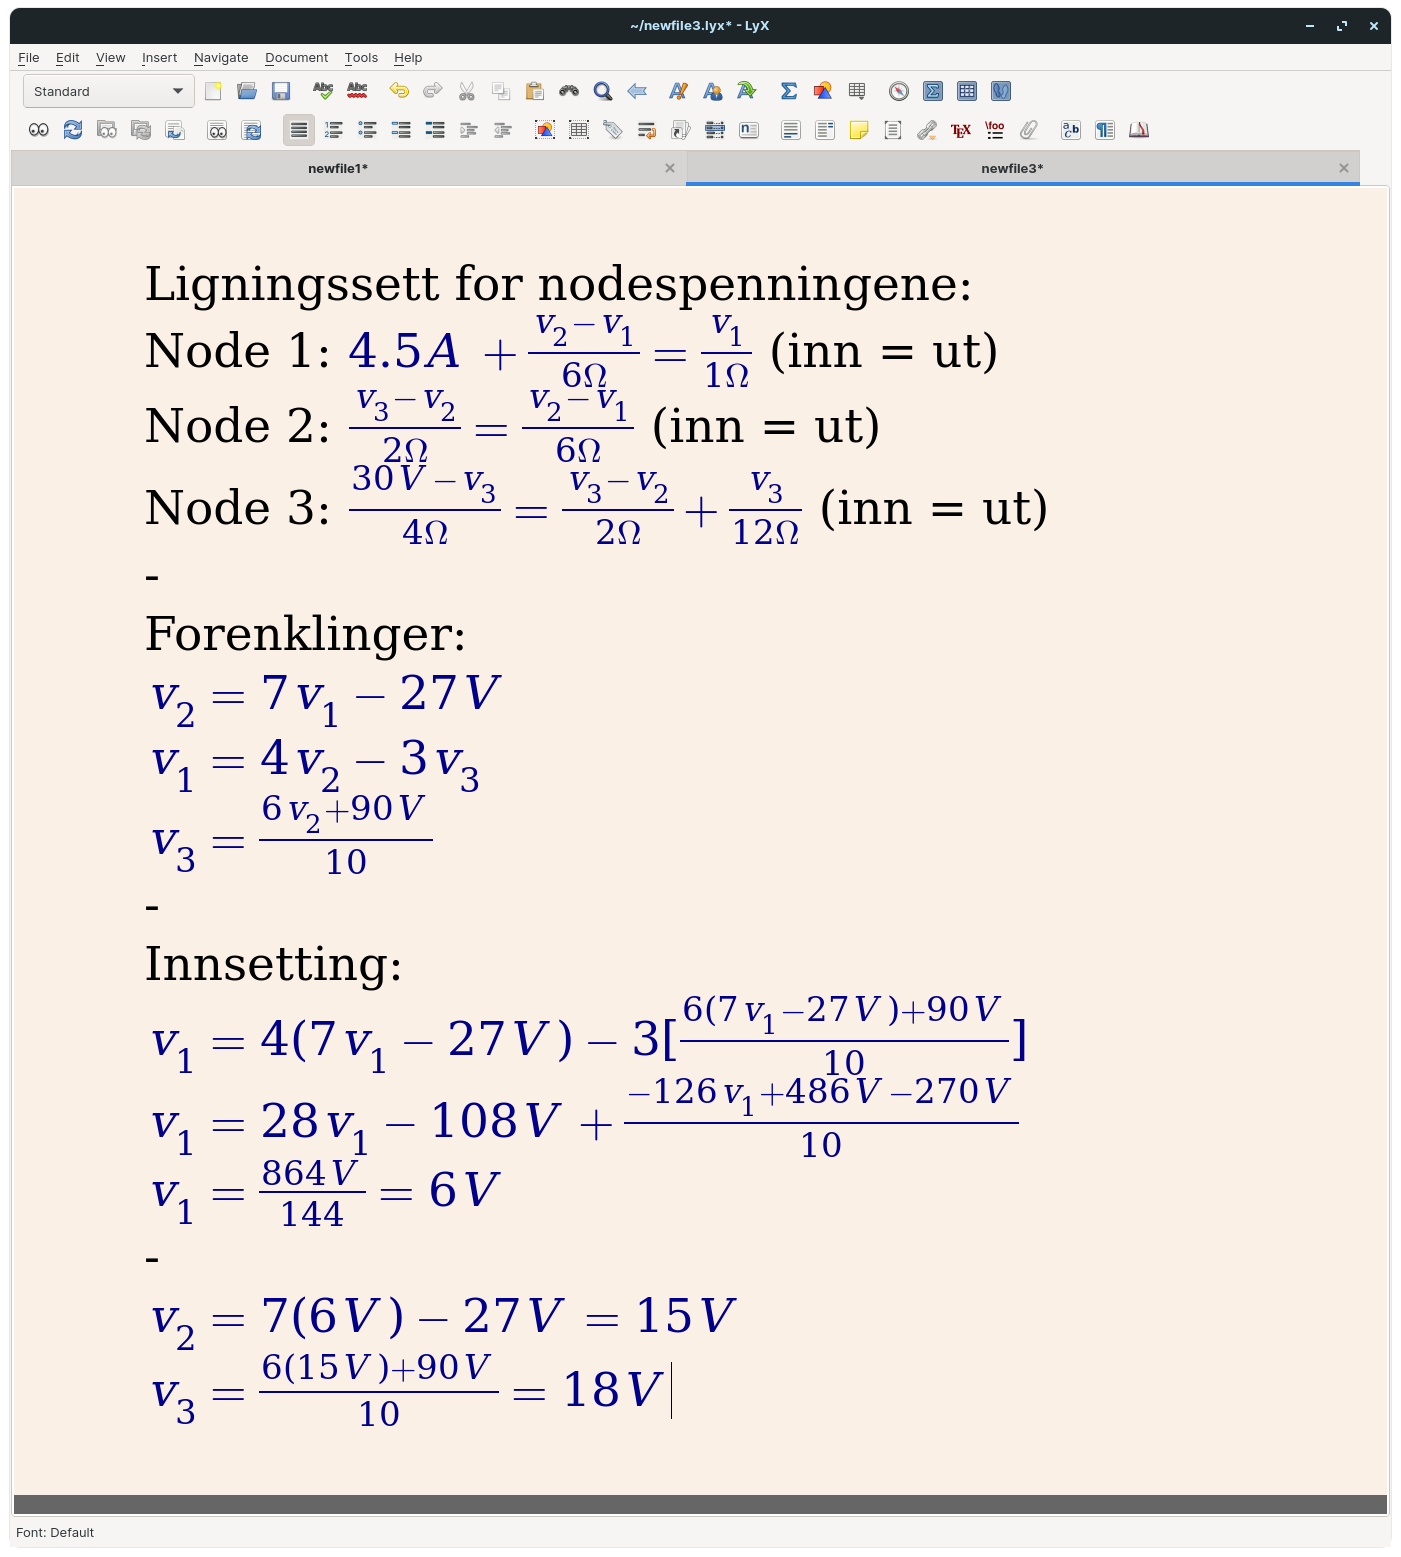Click the advanced search magnifier icon
This screenshot has height=1557, width=1401.
click(x=603, y=91)
